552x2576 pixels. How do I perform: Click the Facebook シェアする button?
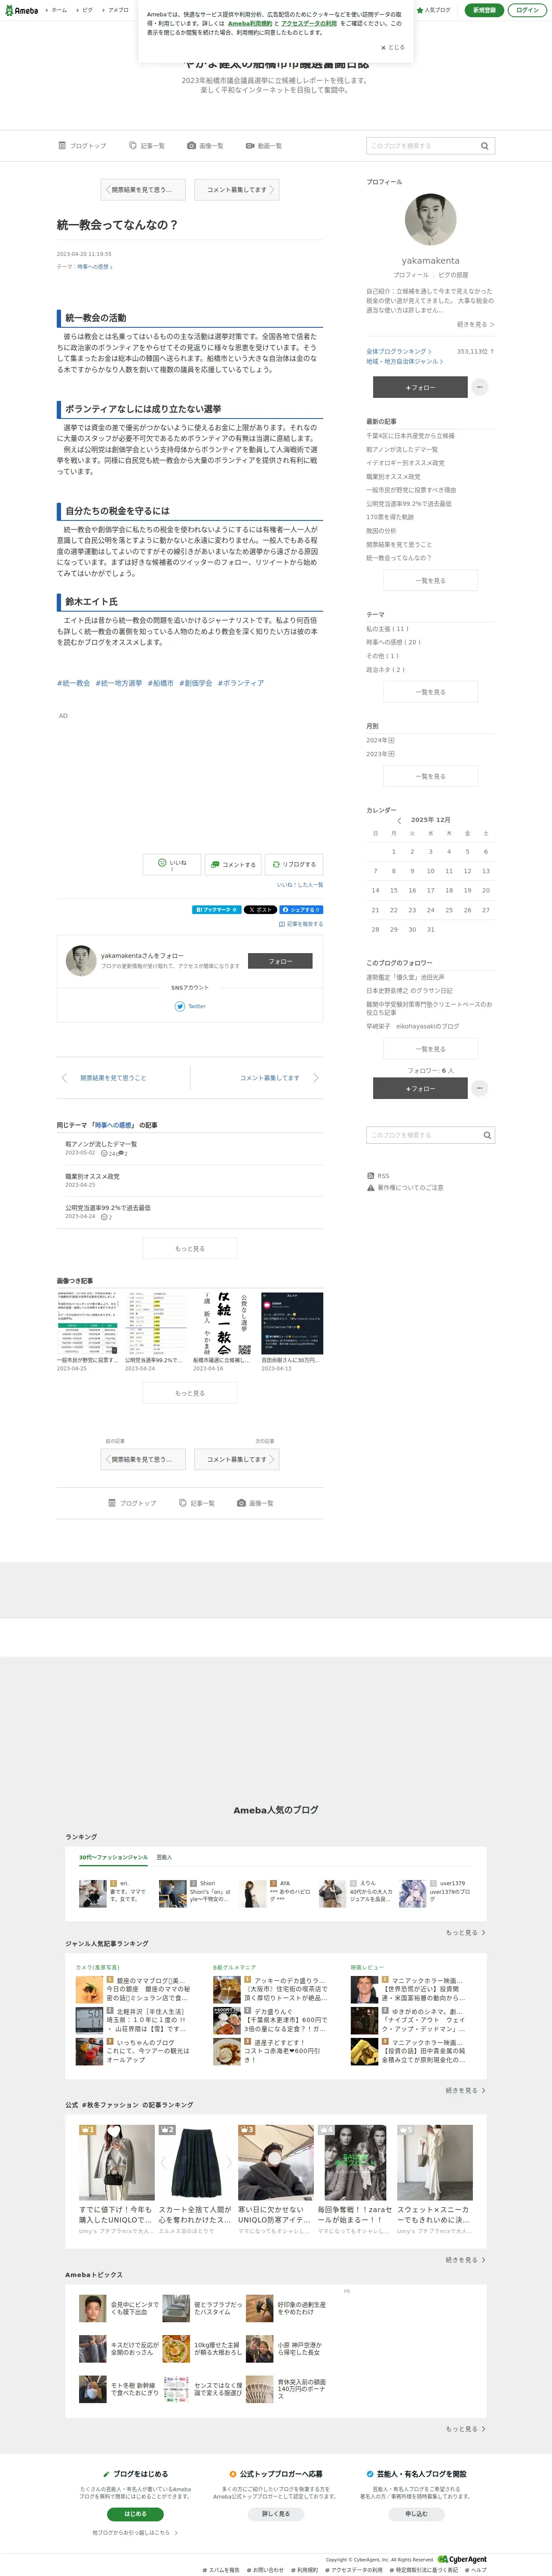tap(302, 910)
